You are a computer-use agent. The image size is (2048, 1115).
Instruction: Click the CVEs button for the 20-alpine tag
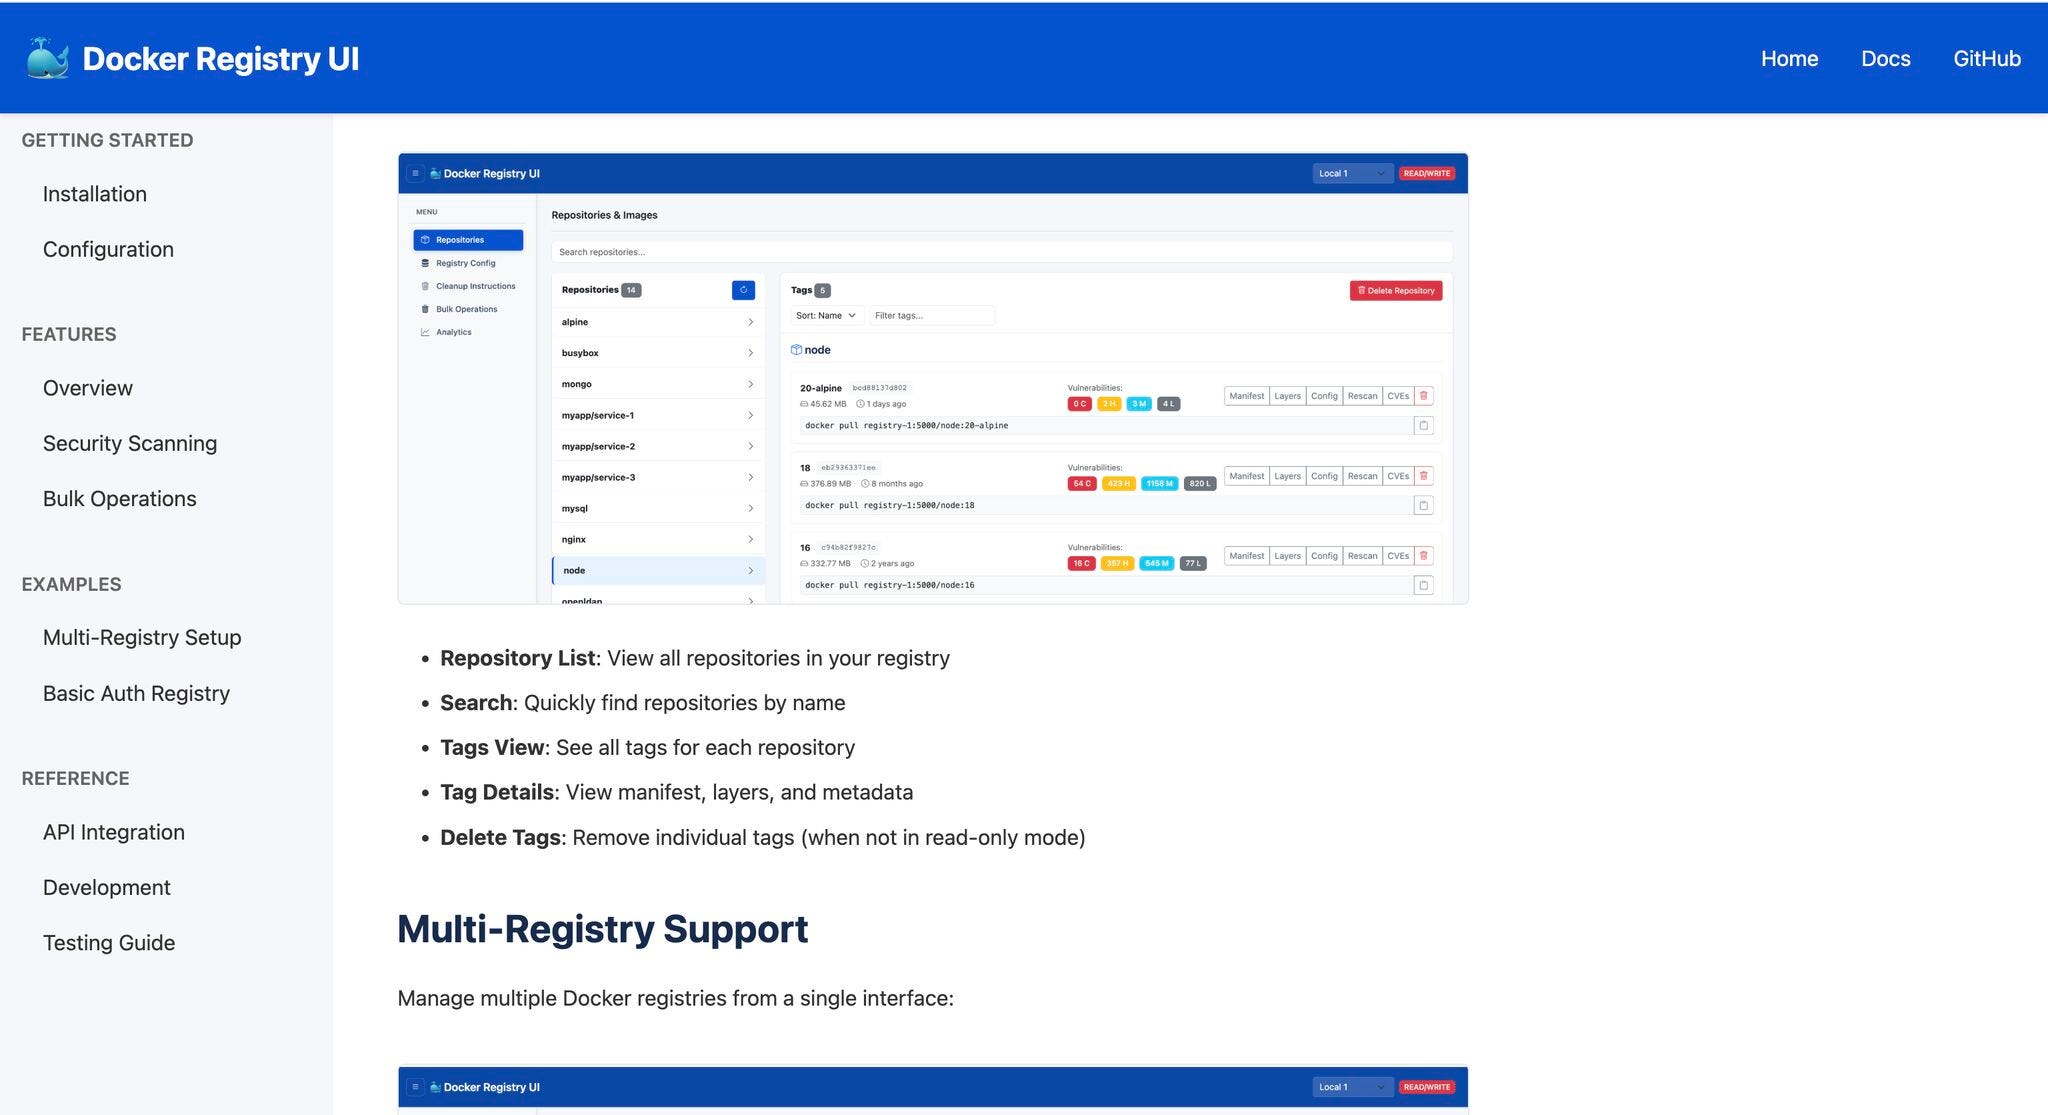point(1397,396)
